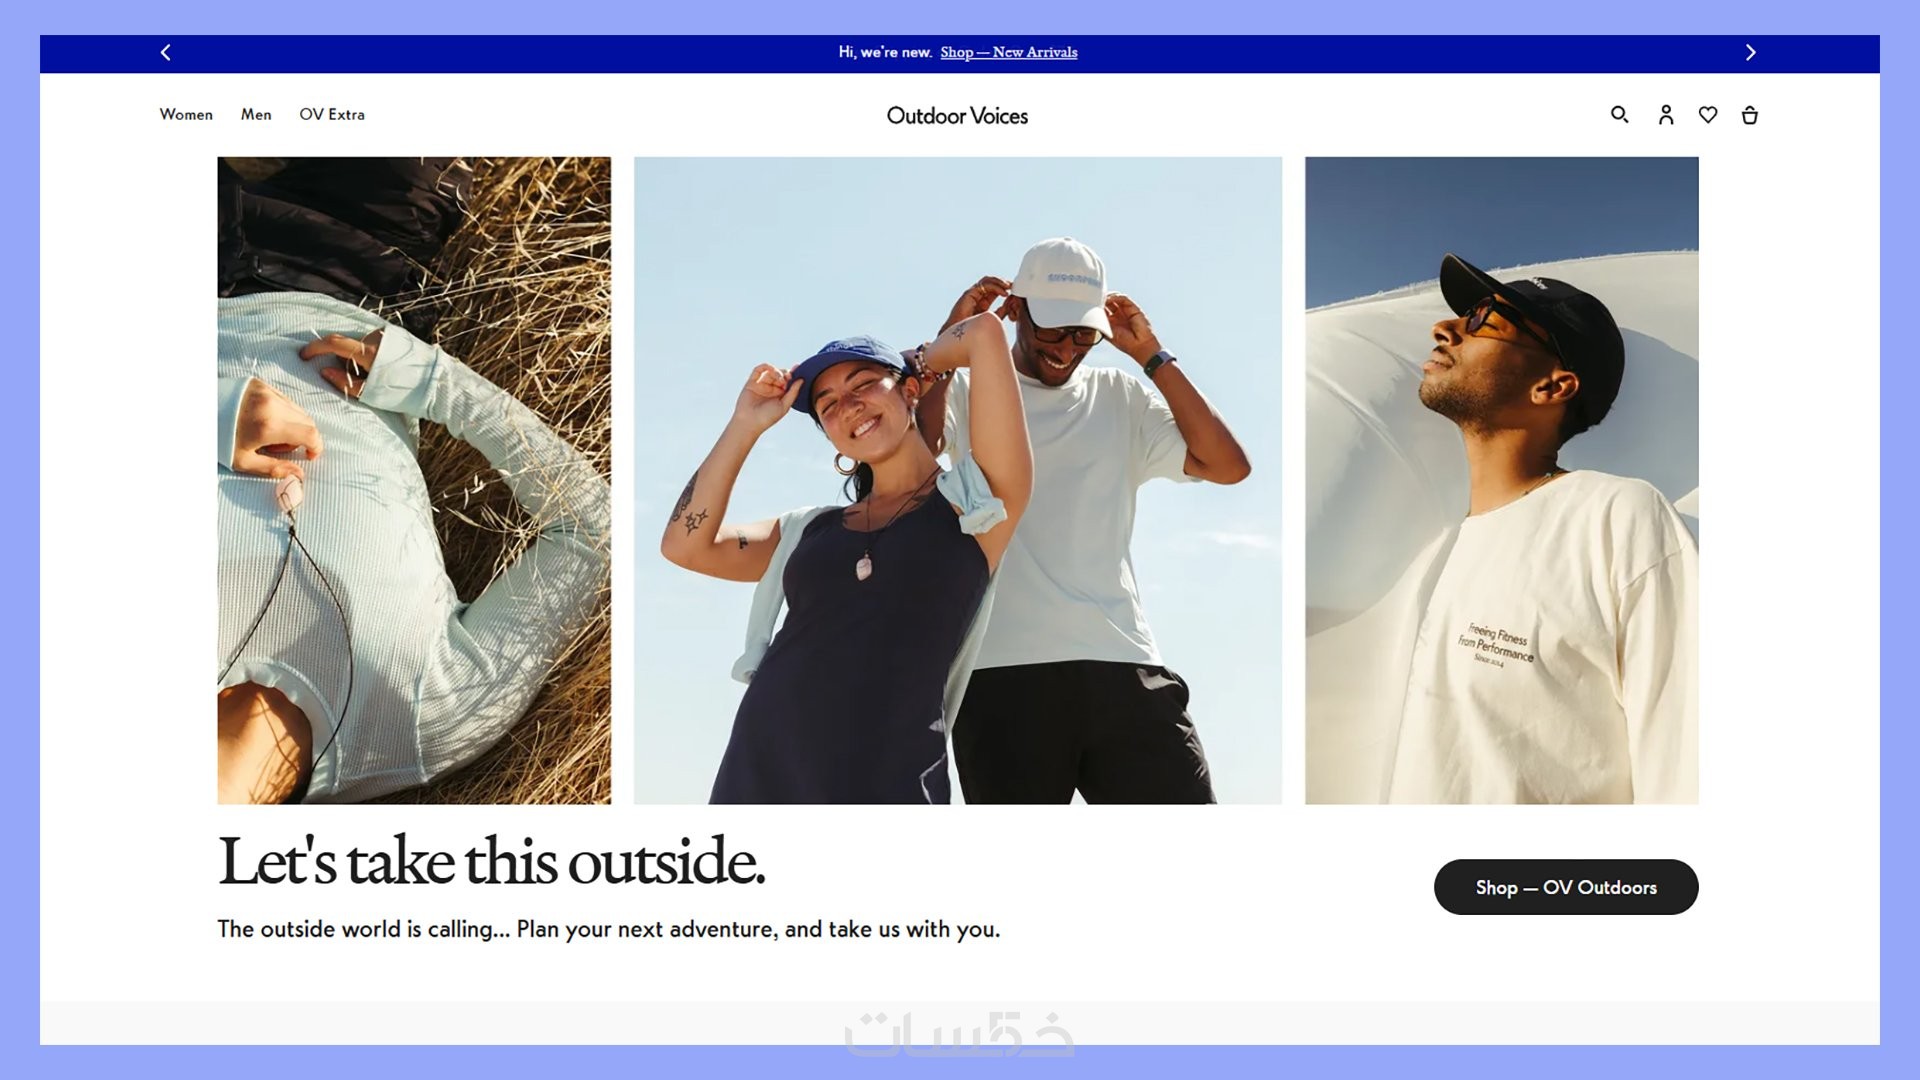Open the Women menu
Viewport: 1920px width, 1080px height.
click(186, 115)
